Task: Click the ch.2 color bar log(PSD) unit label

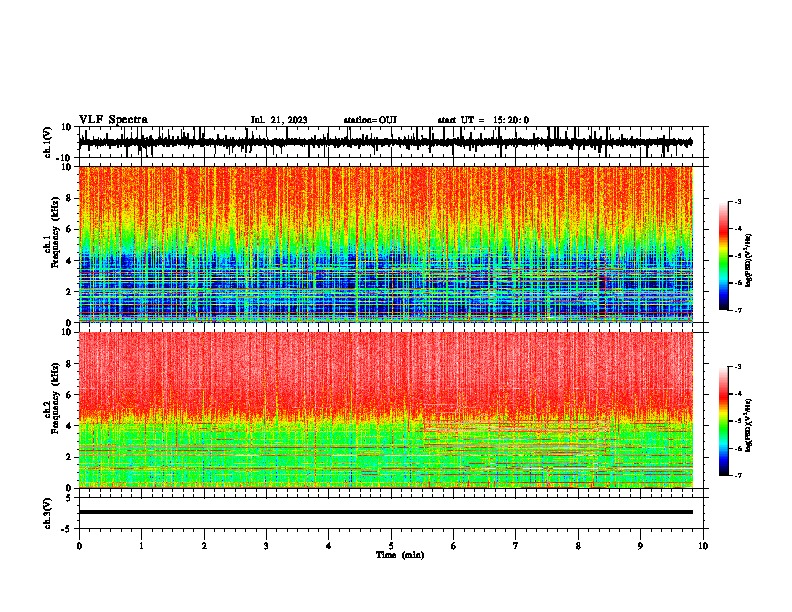Action: tap(749, 425)
